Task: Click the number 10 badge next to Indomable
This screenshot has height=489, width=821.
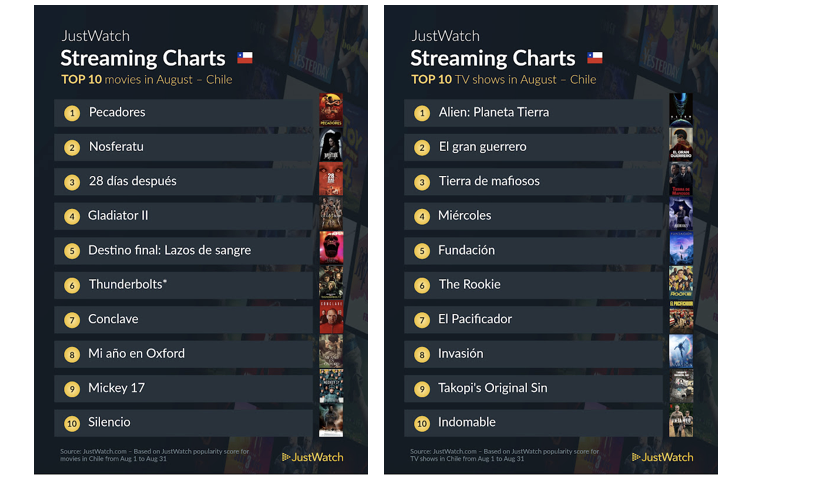Action: 421,423
